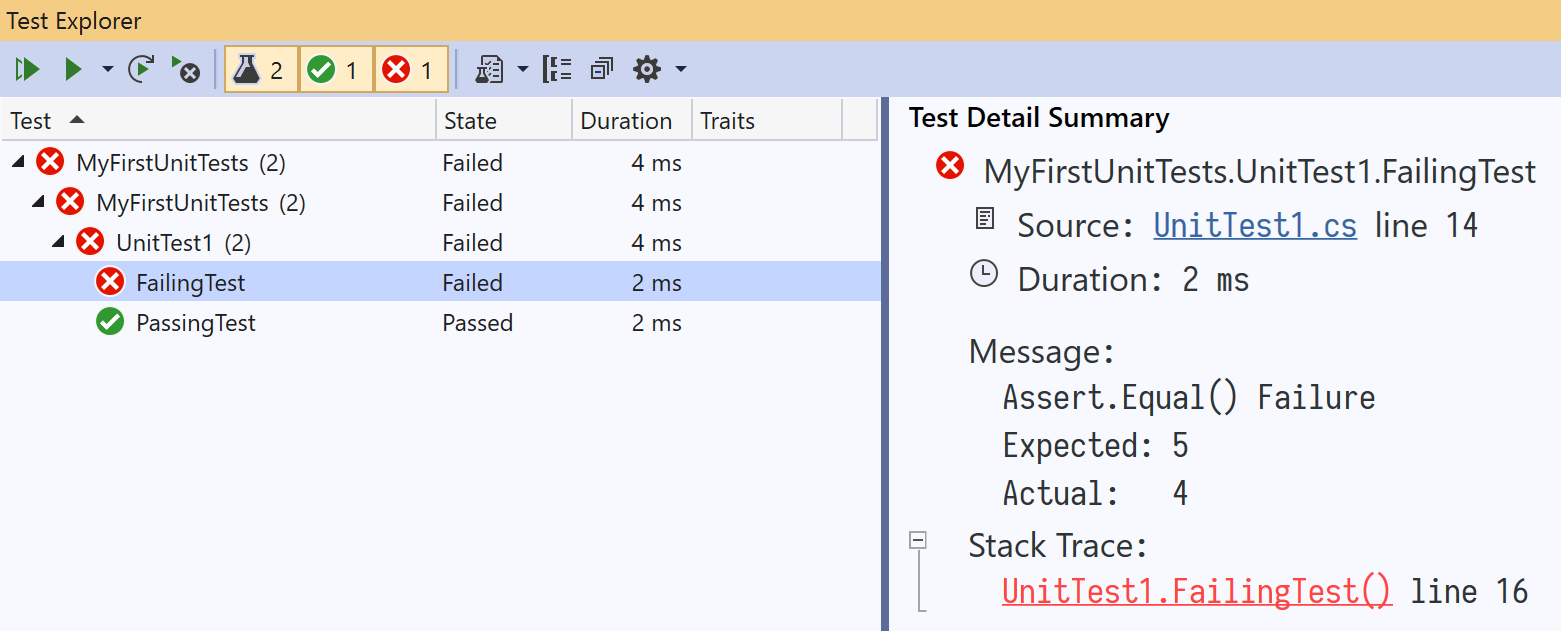
Task: Open the Run button dropdown arrow
Action: (107, 70)
